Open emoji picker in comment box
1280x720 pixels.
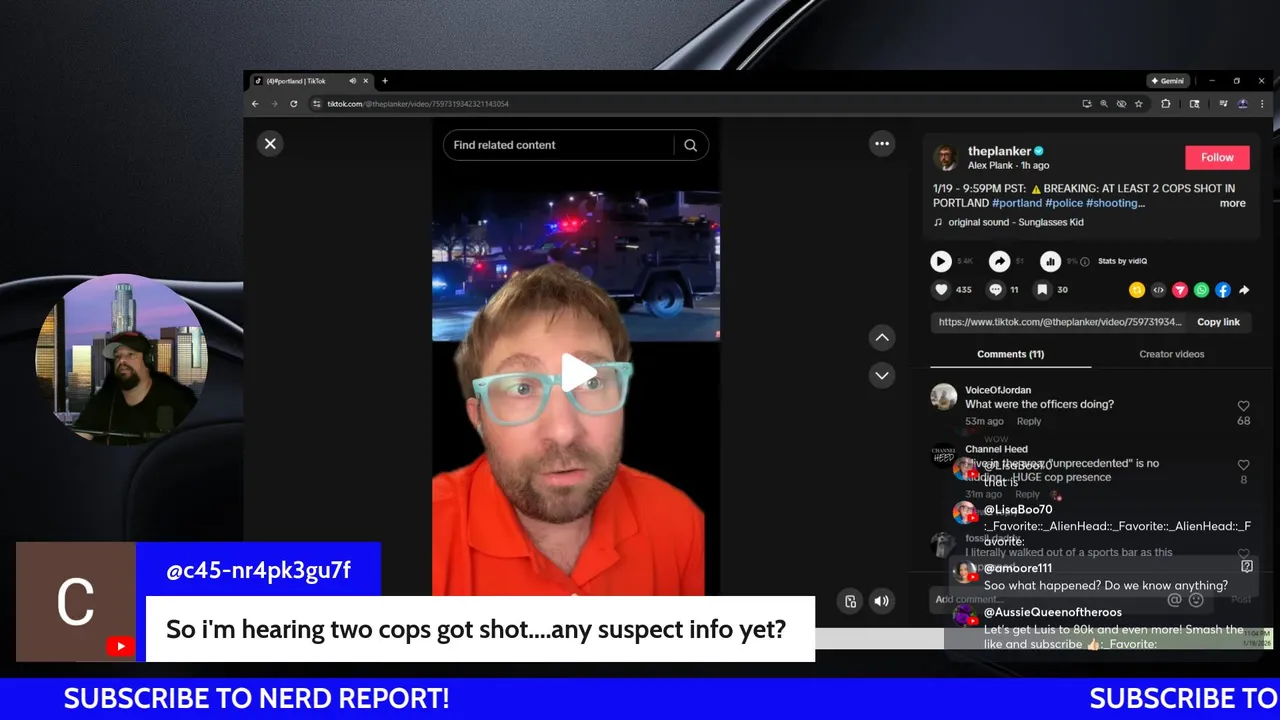pos(1196,600)
